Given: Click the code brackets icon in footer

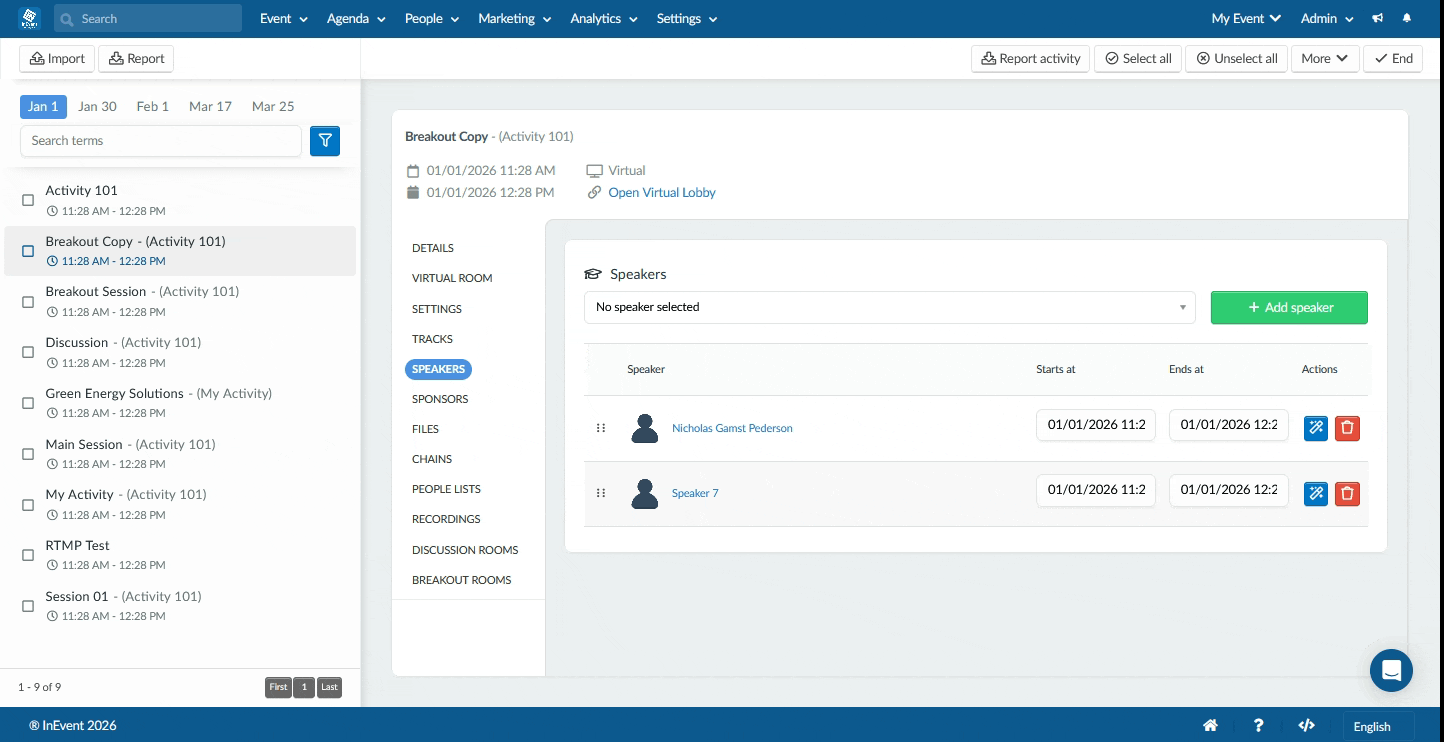Looking at the screenshot, I should 1306,726.
